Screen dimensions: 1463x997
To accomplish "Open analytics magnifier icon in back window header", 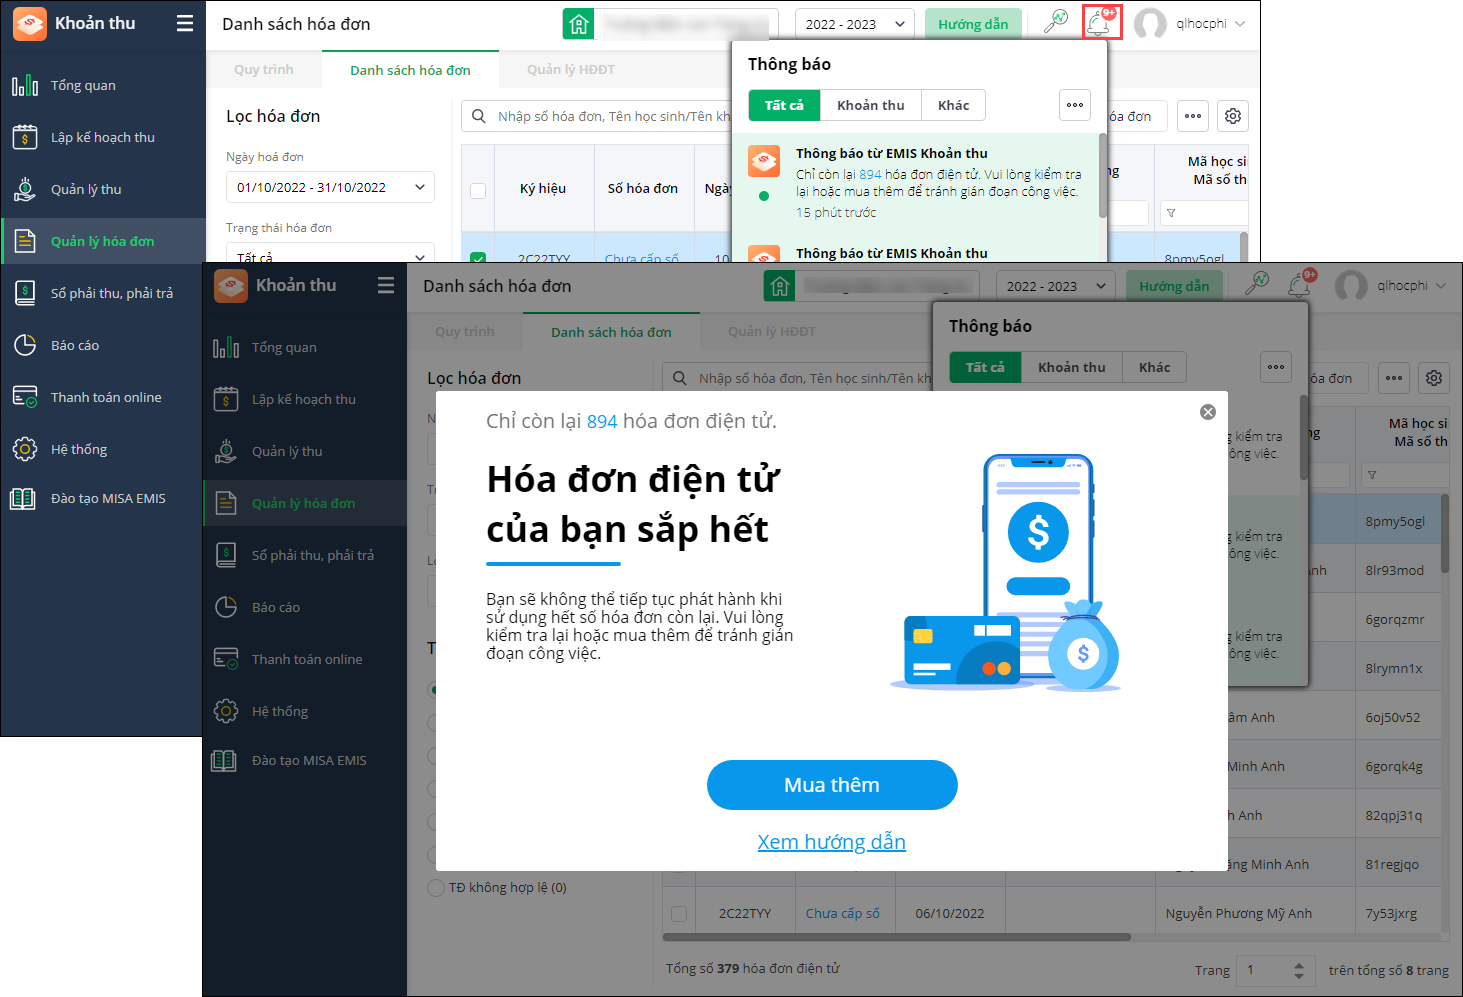I will click(x=1055, y=22).
